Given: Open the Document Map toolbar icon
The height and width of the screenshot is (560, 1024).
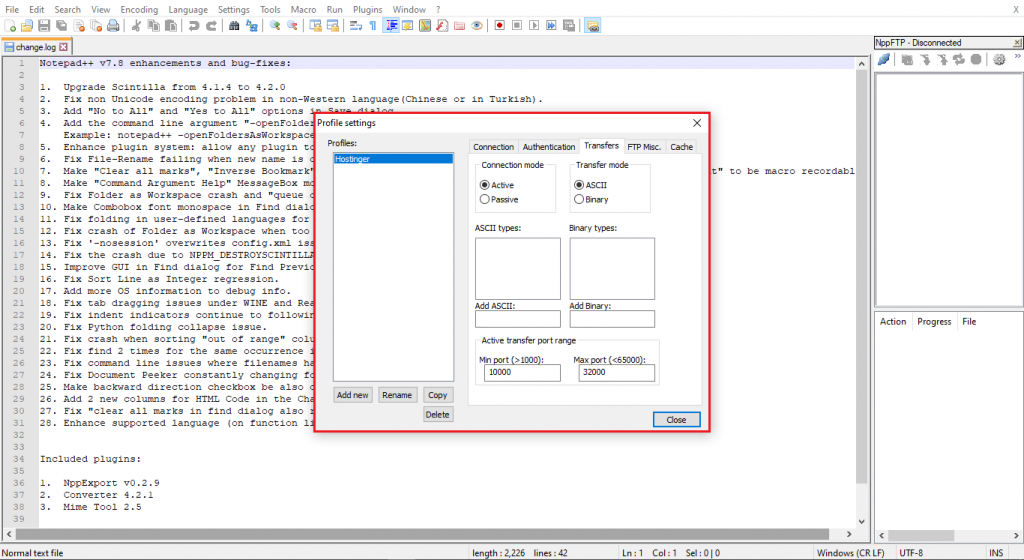Looking at the screenshot, I should [425, 25].
